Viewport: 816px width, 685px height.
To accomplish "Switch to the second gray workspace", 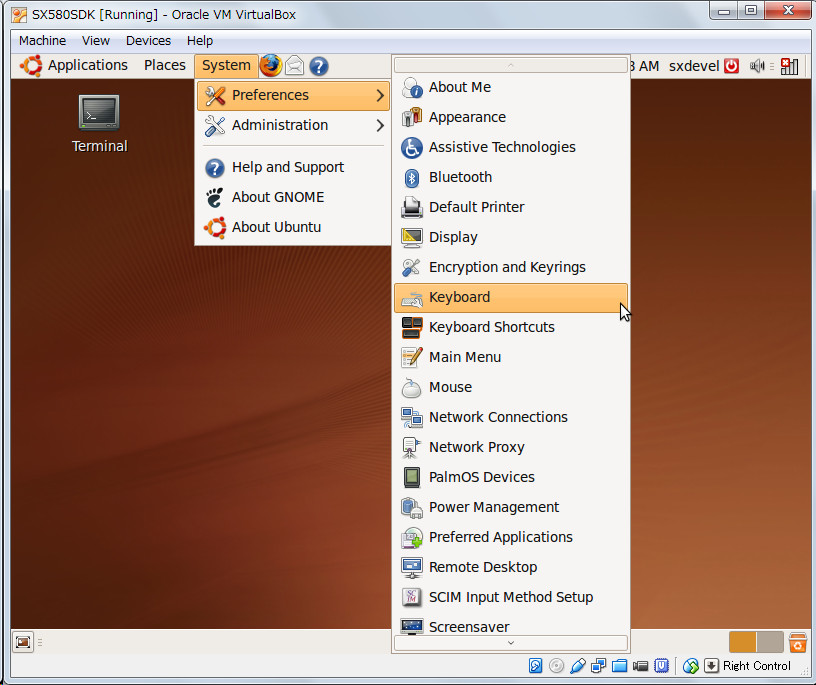I will click(770, 642).
